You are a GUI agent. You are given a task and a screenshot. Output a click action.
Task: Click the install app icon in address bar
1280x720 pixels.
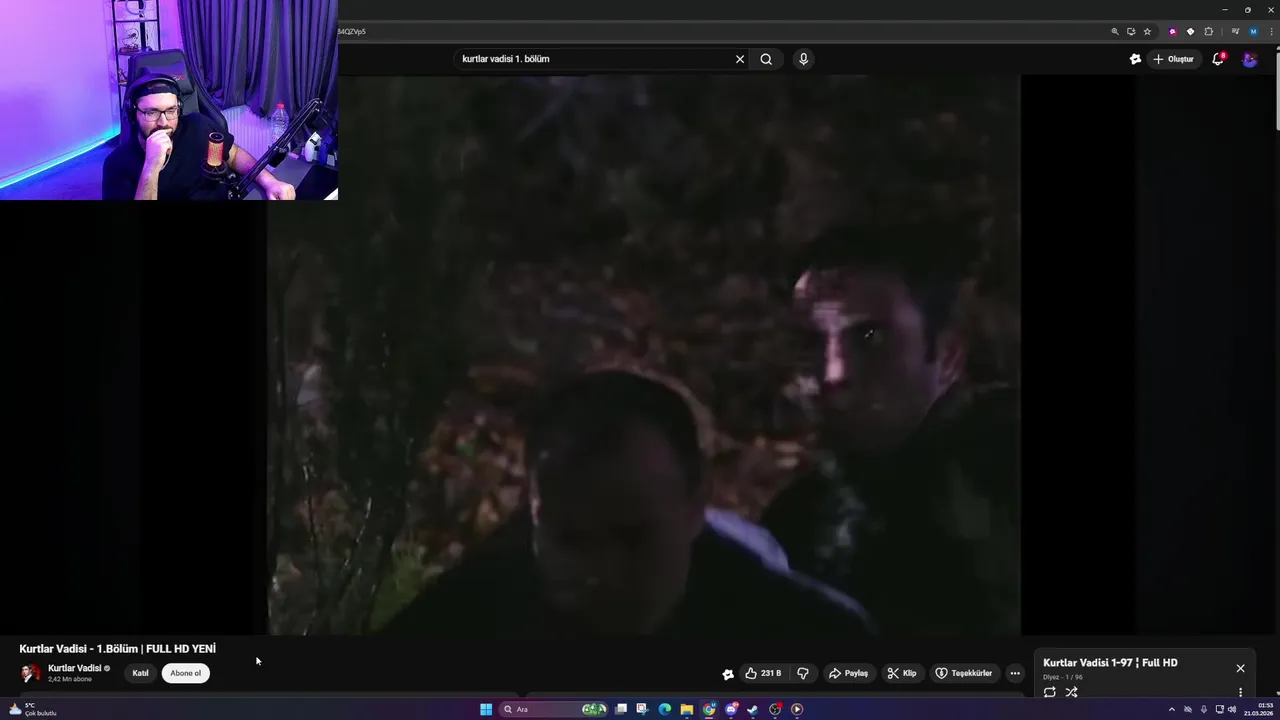coord(1131,32)
